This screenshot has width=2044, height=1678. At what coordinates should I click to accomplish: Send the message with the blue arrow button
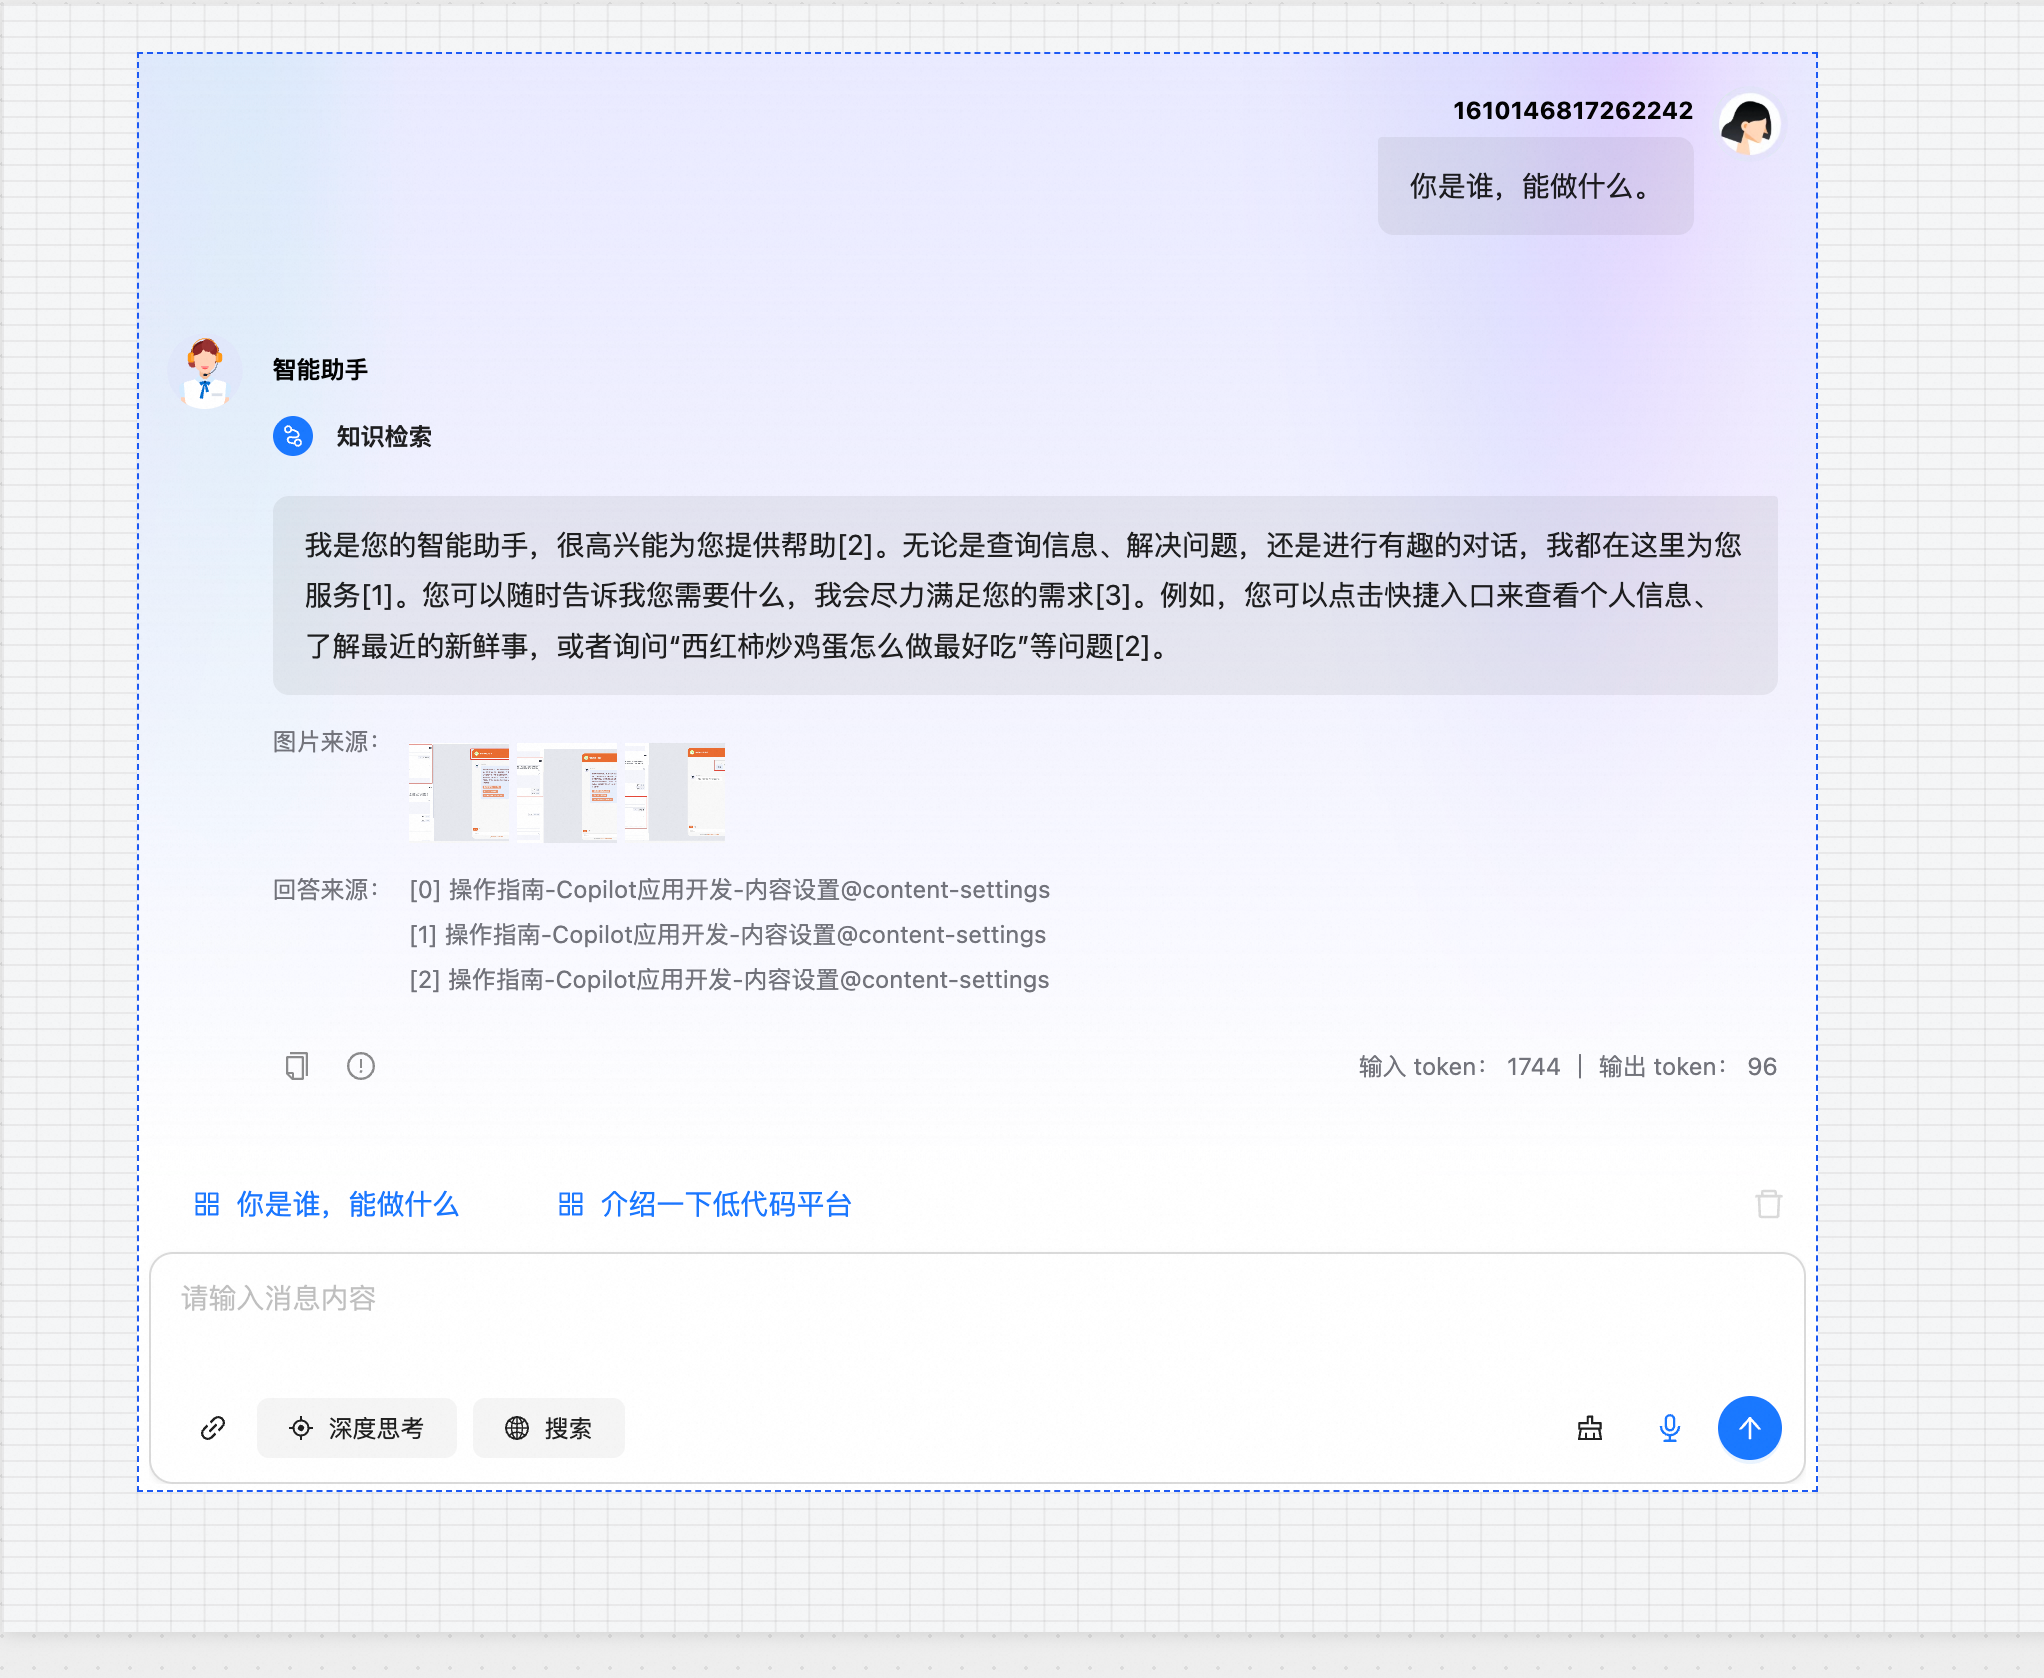[1749, 1428]
